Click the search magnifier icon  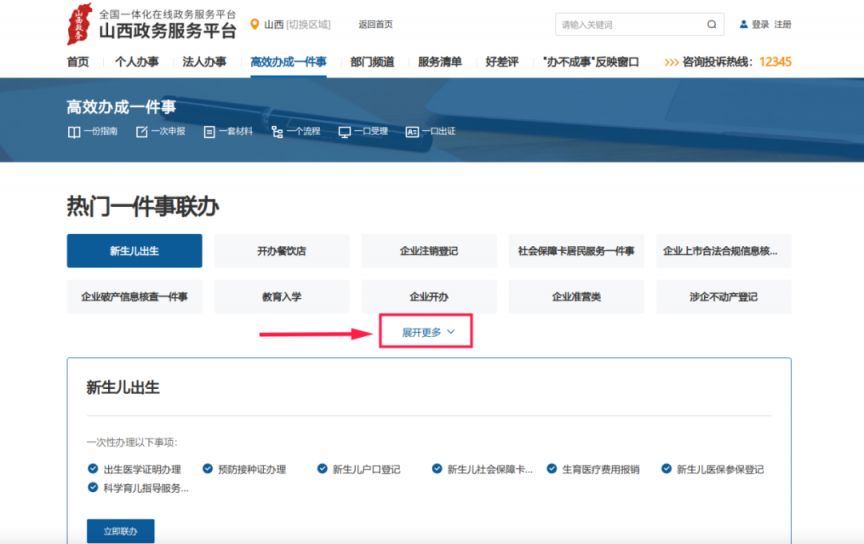coord(711,24)
